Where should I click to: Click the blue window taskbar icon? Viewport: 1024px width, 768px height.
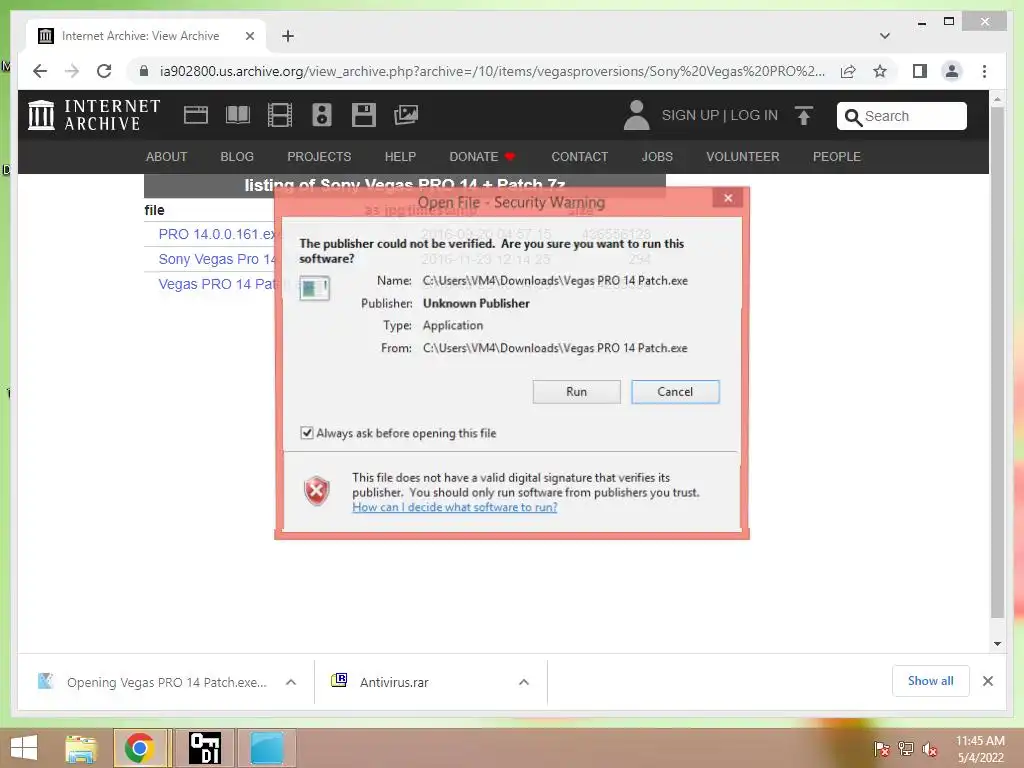266,748
